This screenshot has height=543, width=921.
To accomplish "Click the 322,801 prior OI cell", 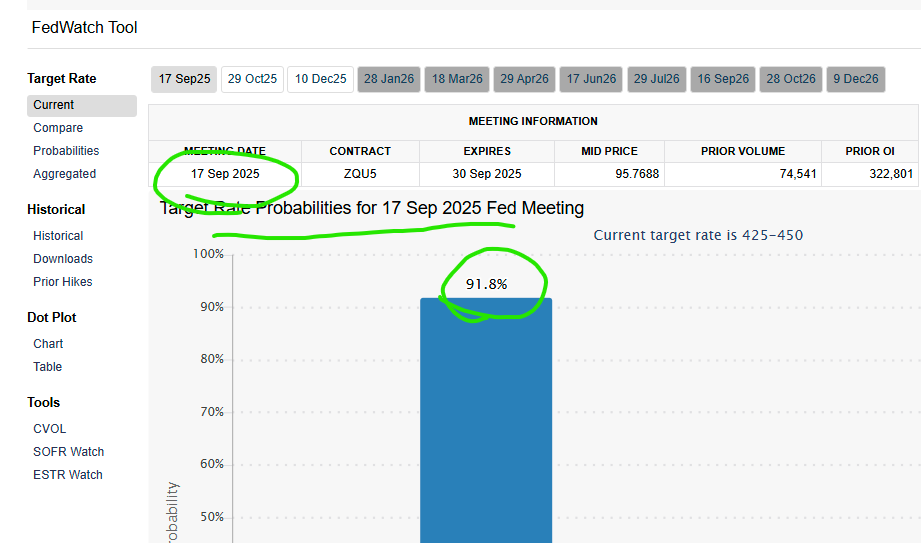I will click(870, 174).
